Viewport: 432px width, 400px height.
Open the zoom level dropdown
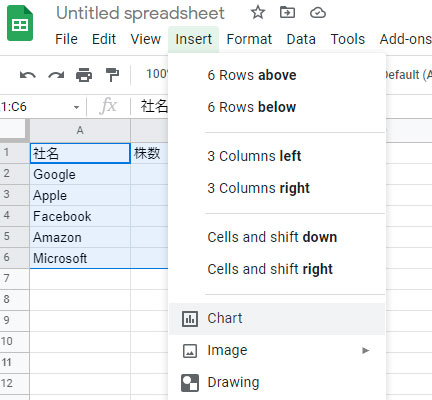157,74
